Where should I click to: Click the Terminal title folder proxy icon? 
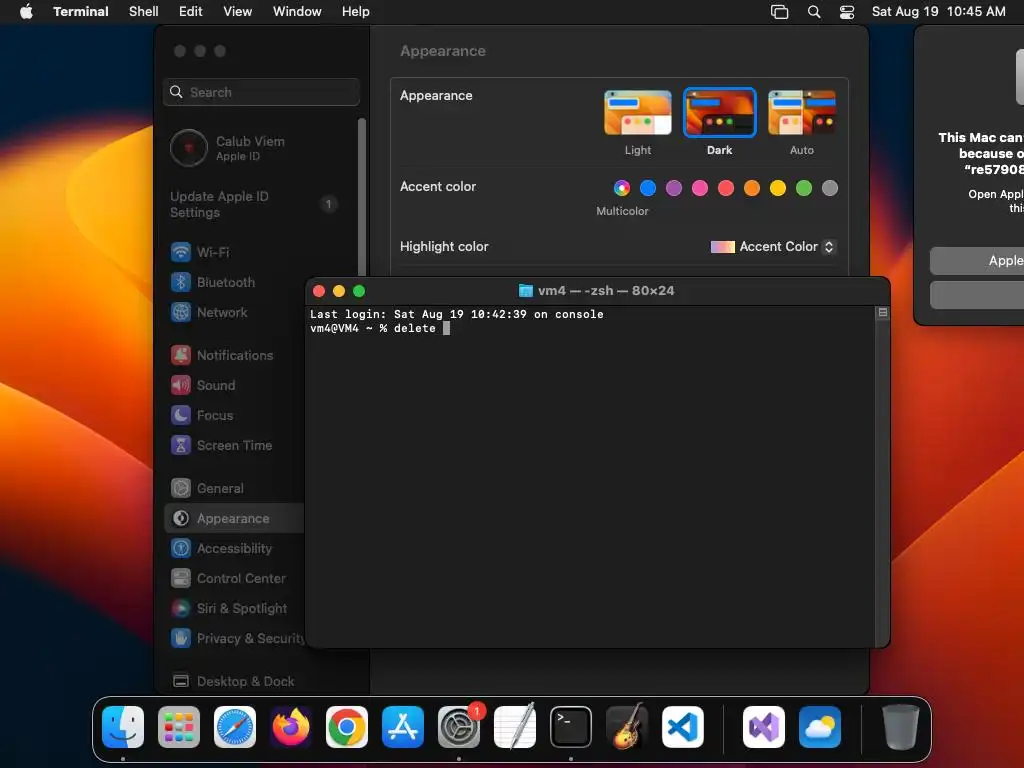526,291
